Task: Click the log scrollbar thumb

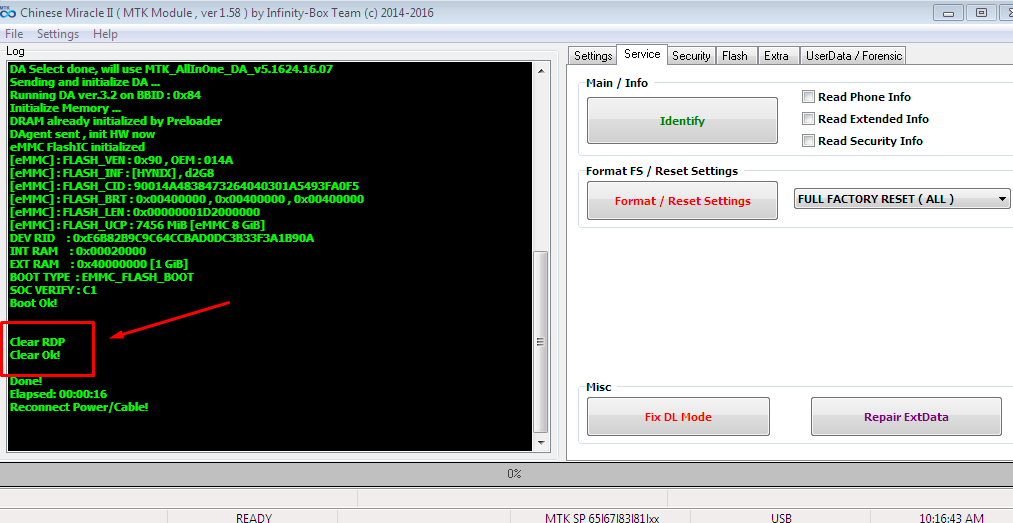Action: [541, 342]
